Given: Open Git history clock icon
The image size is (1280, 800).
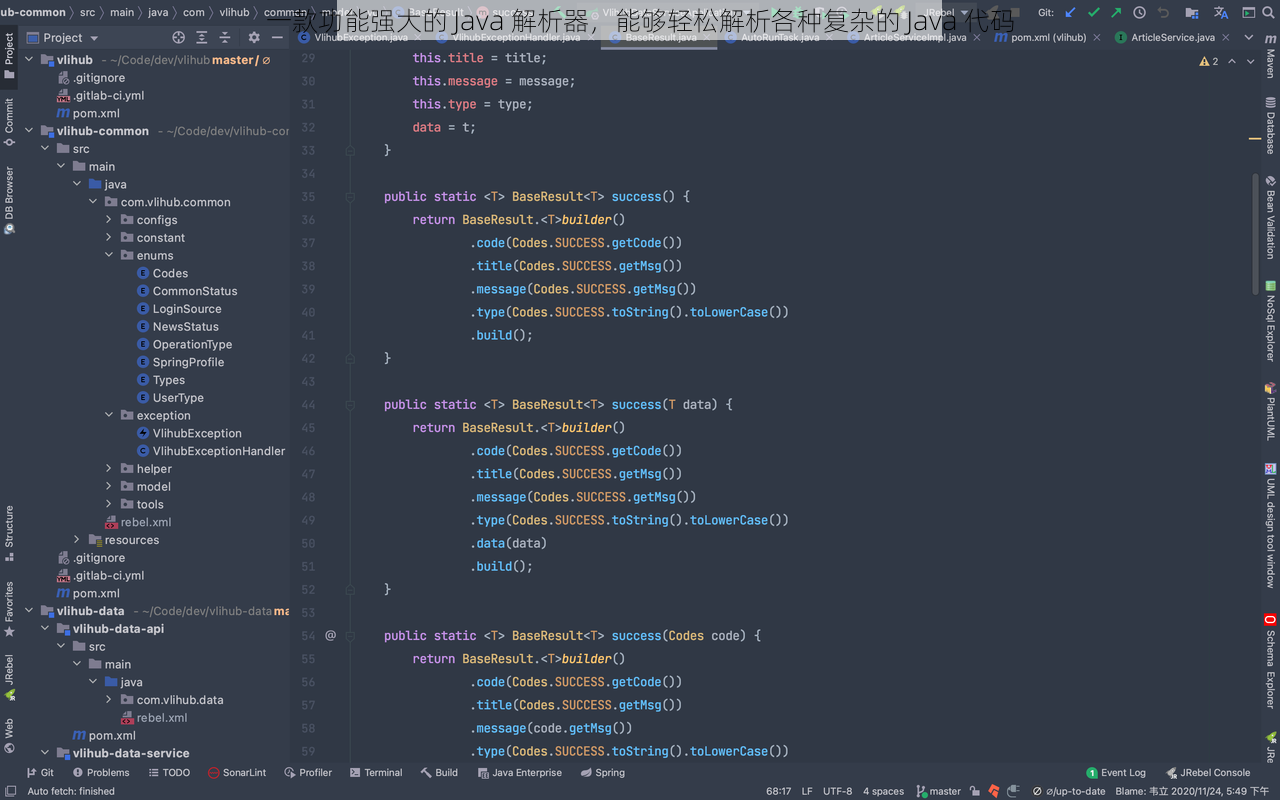Looking at the screenshot, I should [x=1140, y=13].
